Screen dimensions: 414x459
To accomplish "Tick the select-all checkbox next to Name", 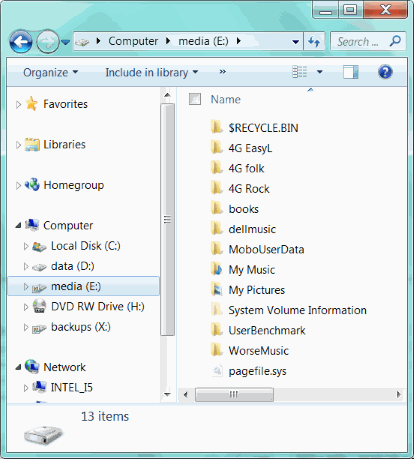I will (195, 99).
